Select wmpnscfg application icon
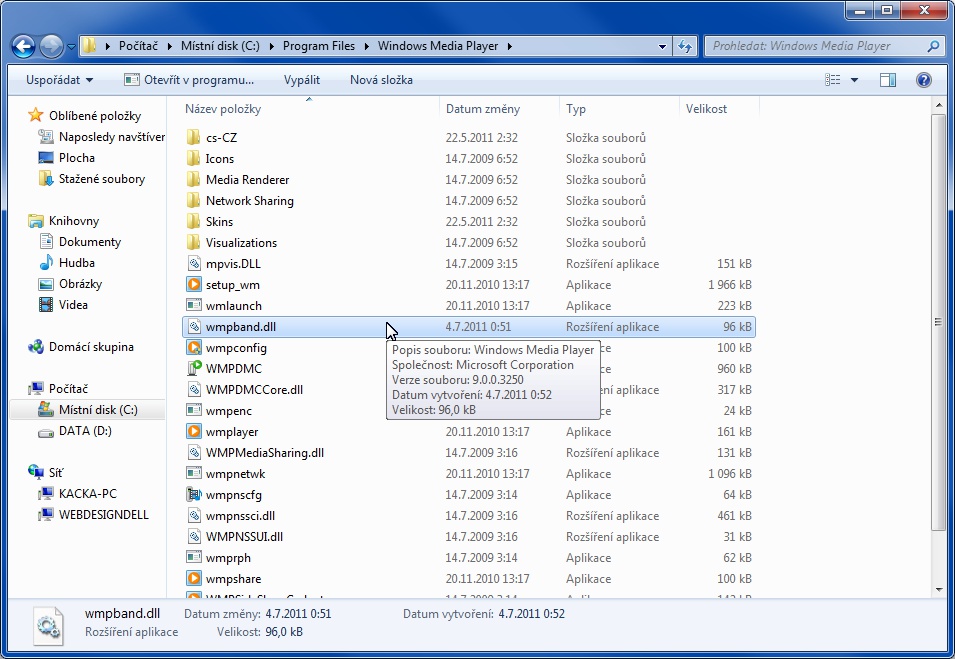 [194, 495]
